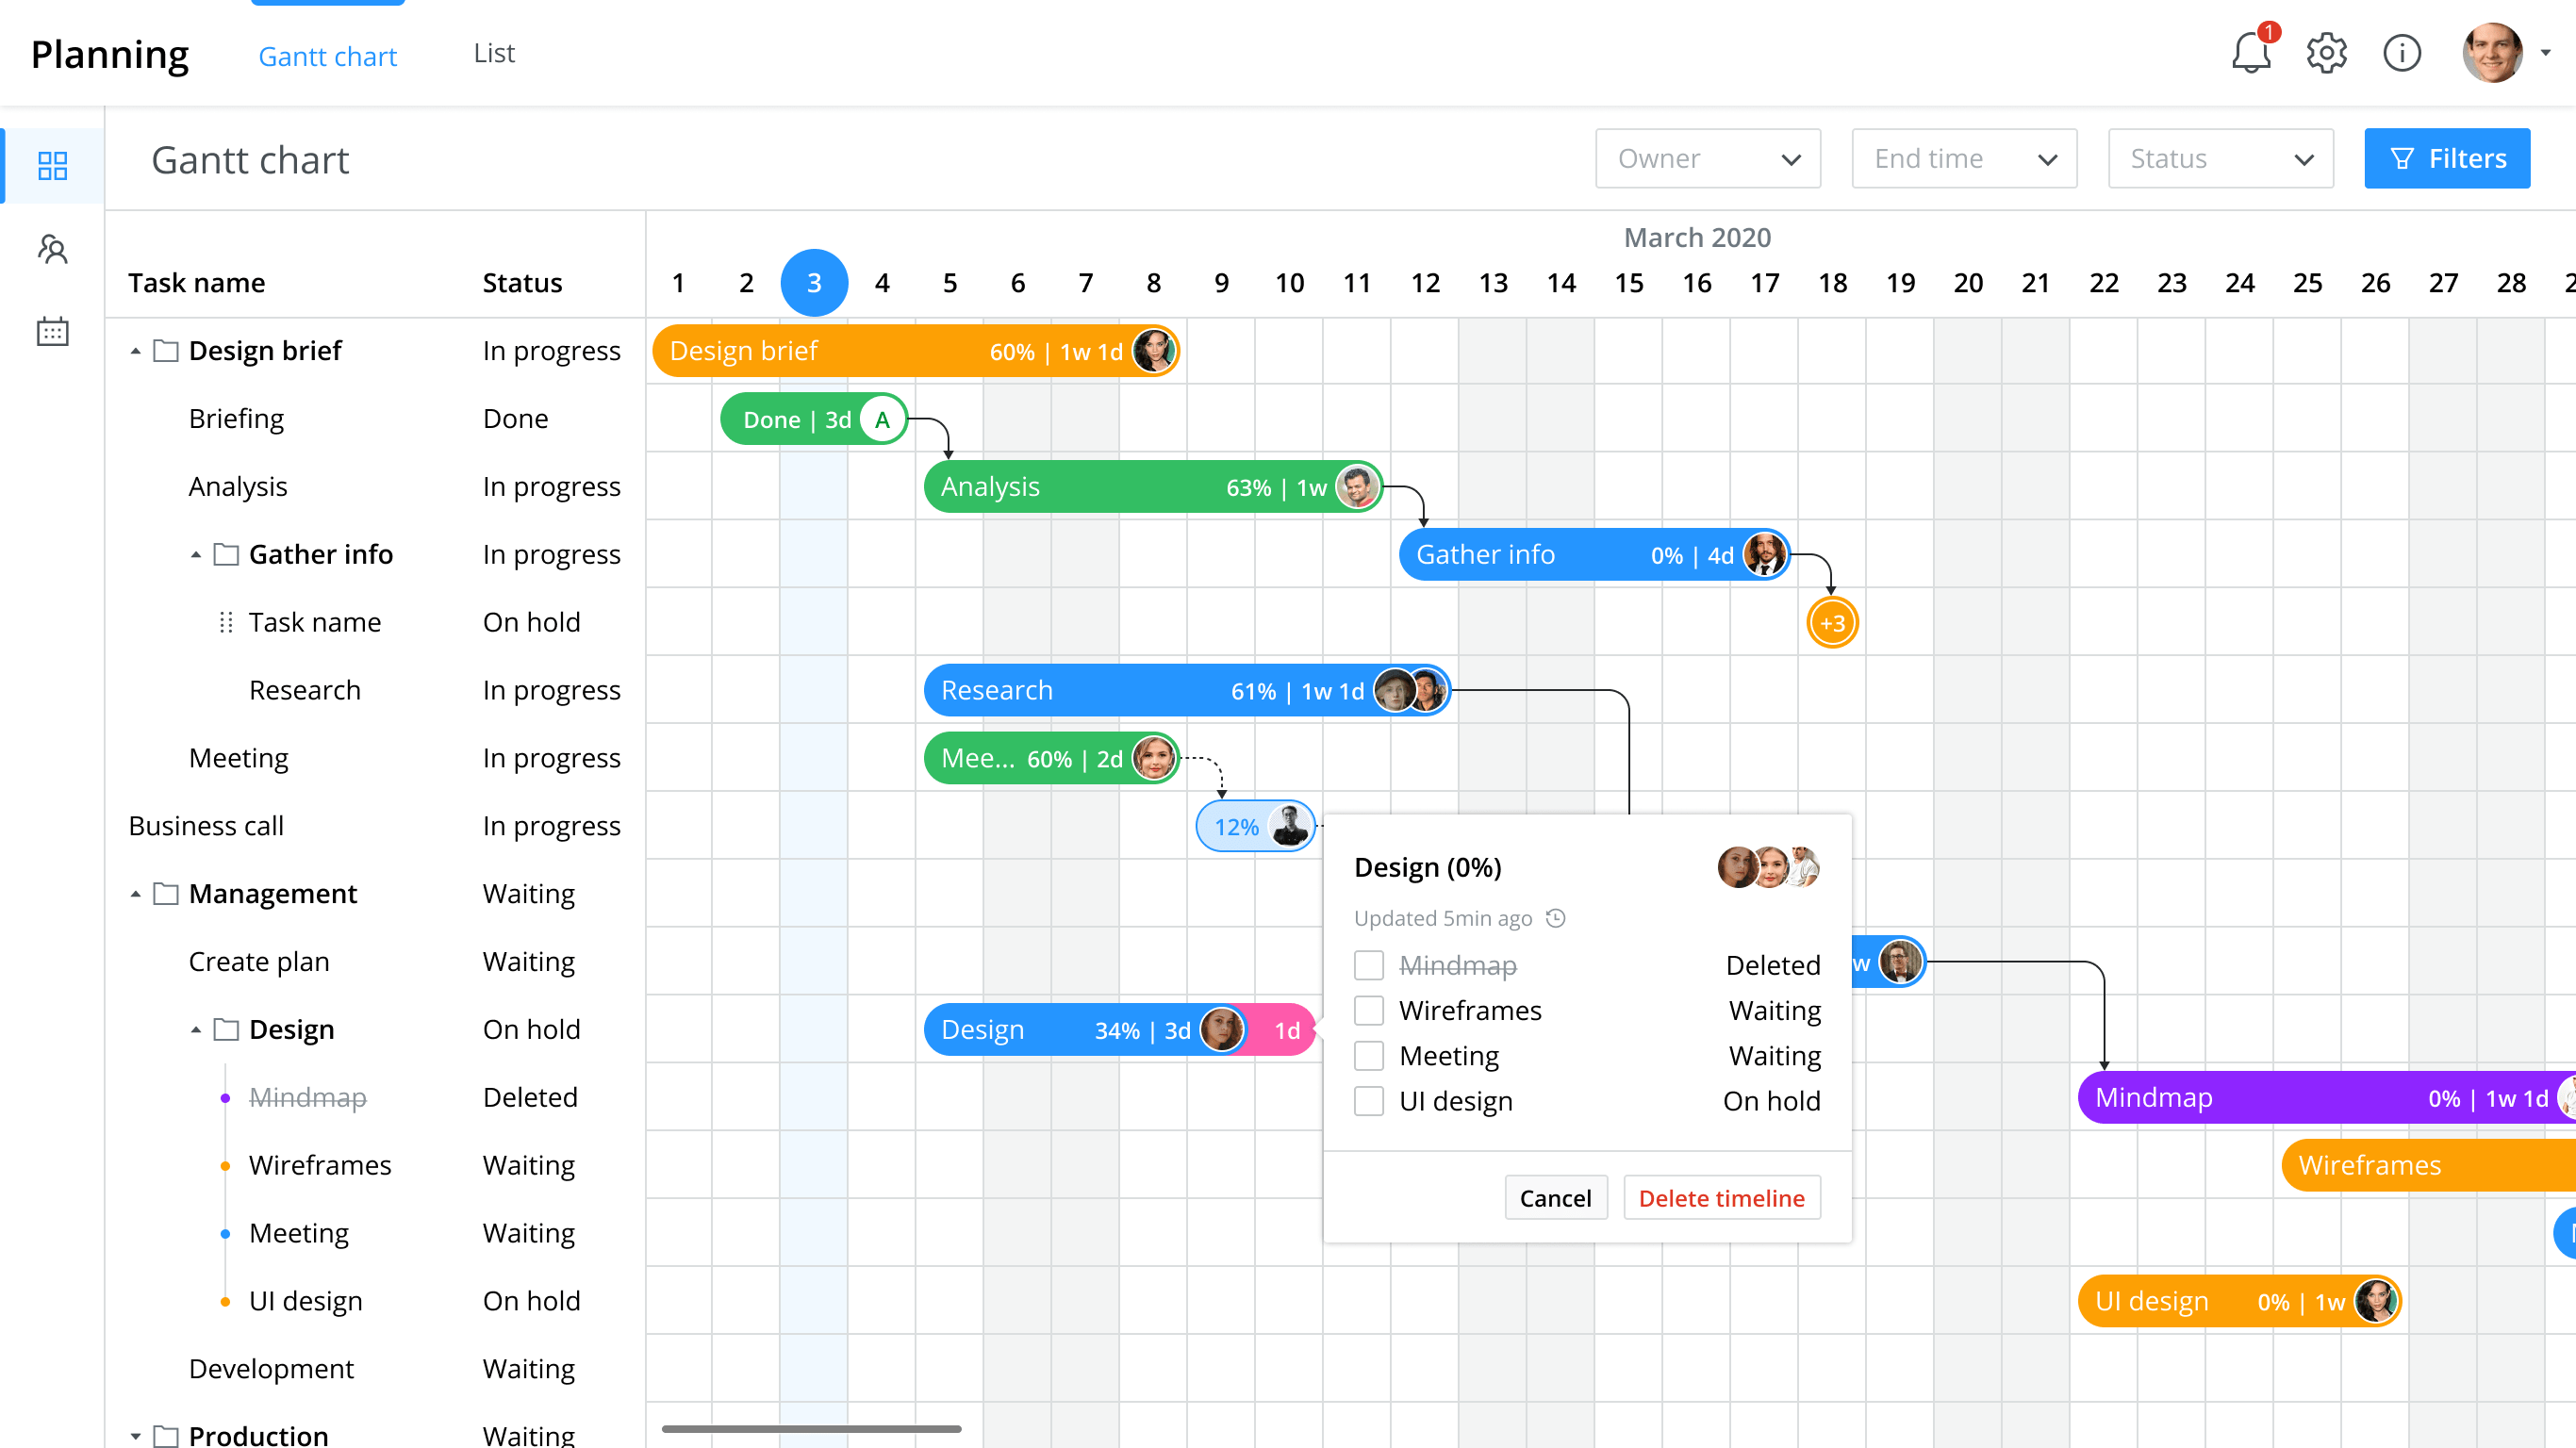Switch to the List tab
This screenshot has width=2576, height=1448.
point(494,53)
